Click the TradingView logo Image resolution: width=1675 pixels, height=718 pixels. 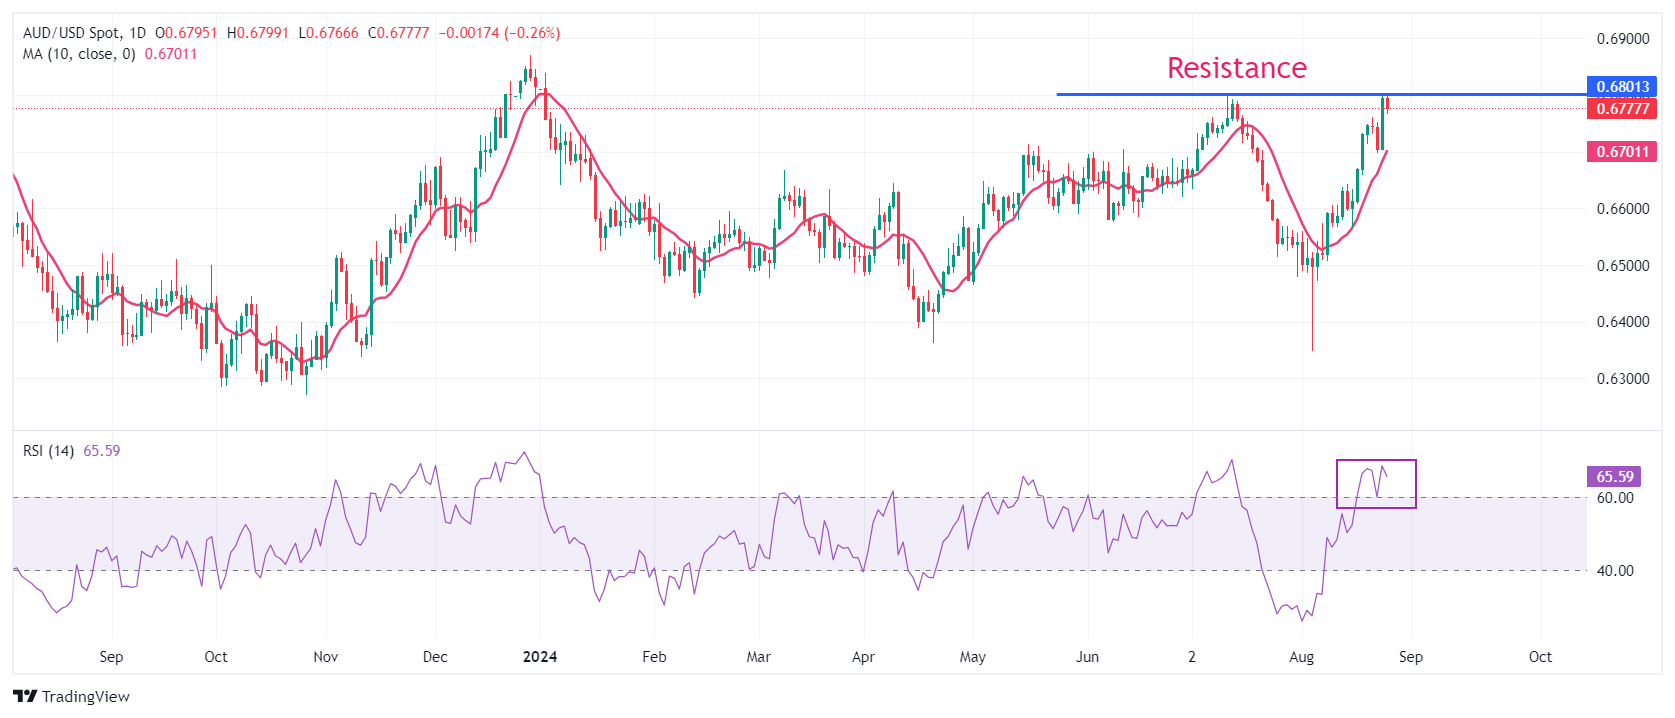[x=71, y=696]
